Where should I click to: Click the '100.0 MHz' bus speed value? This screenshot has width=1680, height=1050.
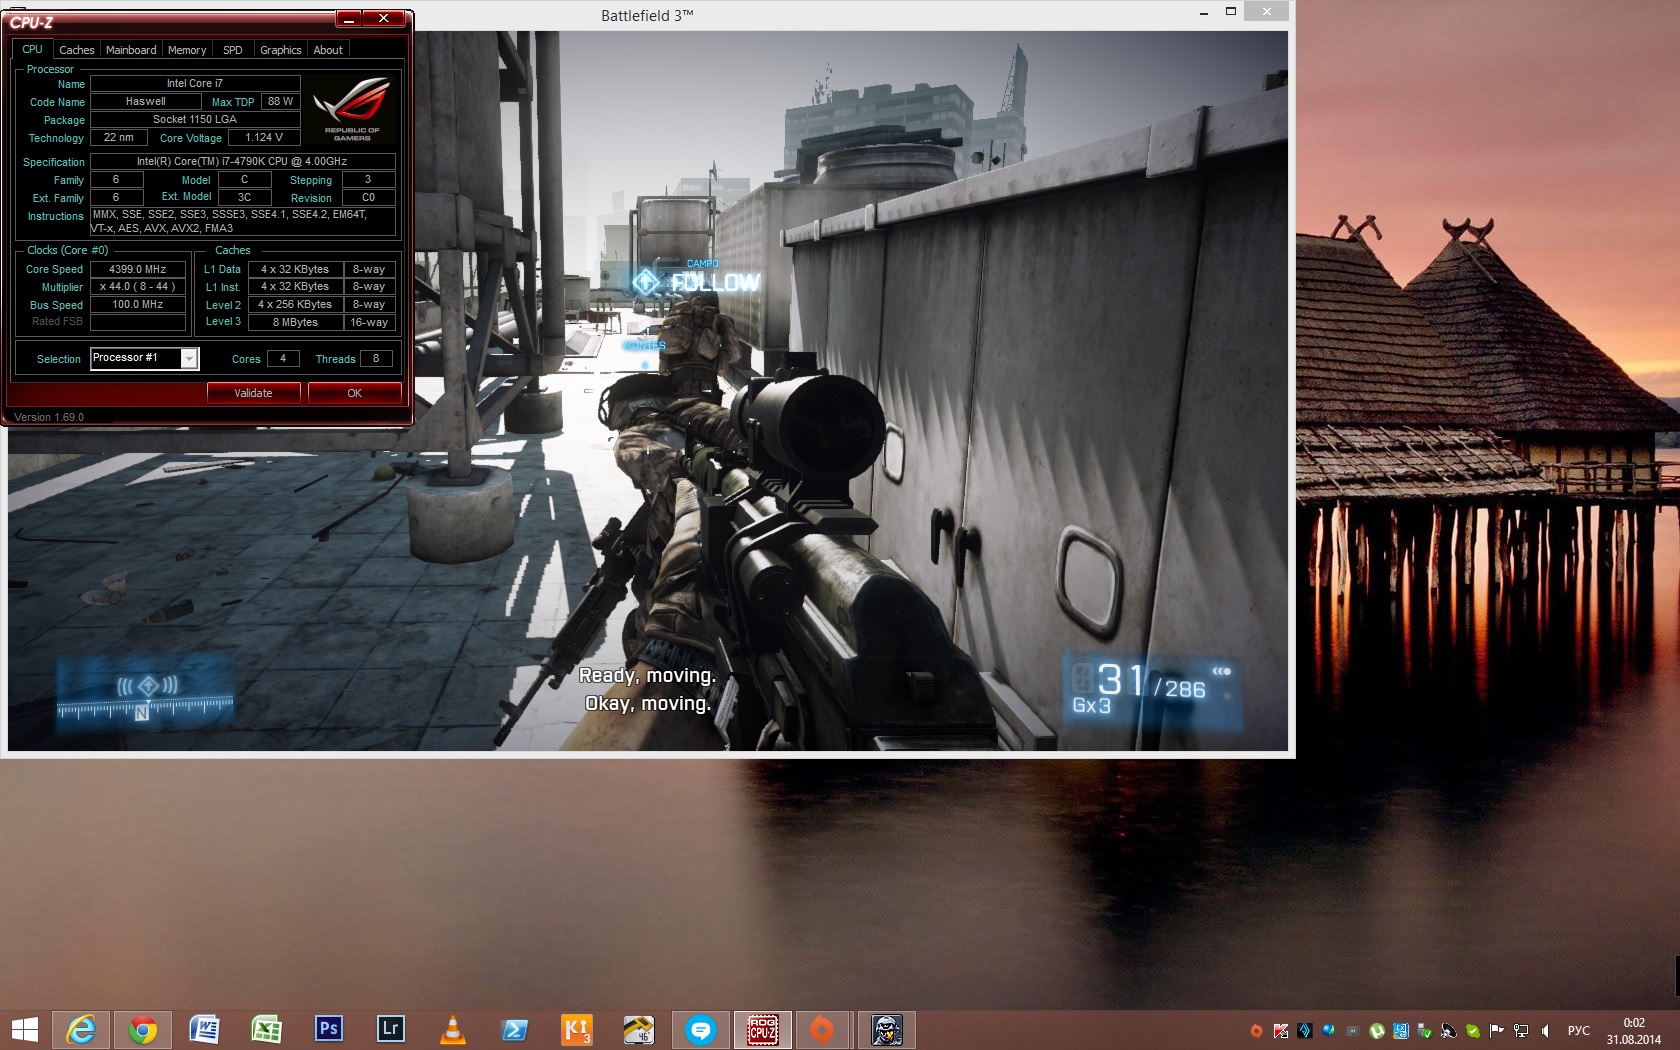(x=138, y=305)
